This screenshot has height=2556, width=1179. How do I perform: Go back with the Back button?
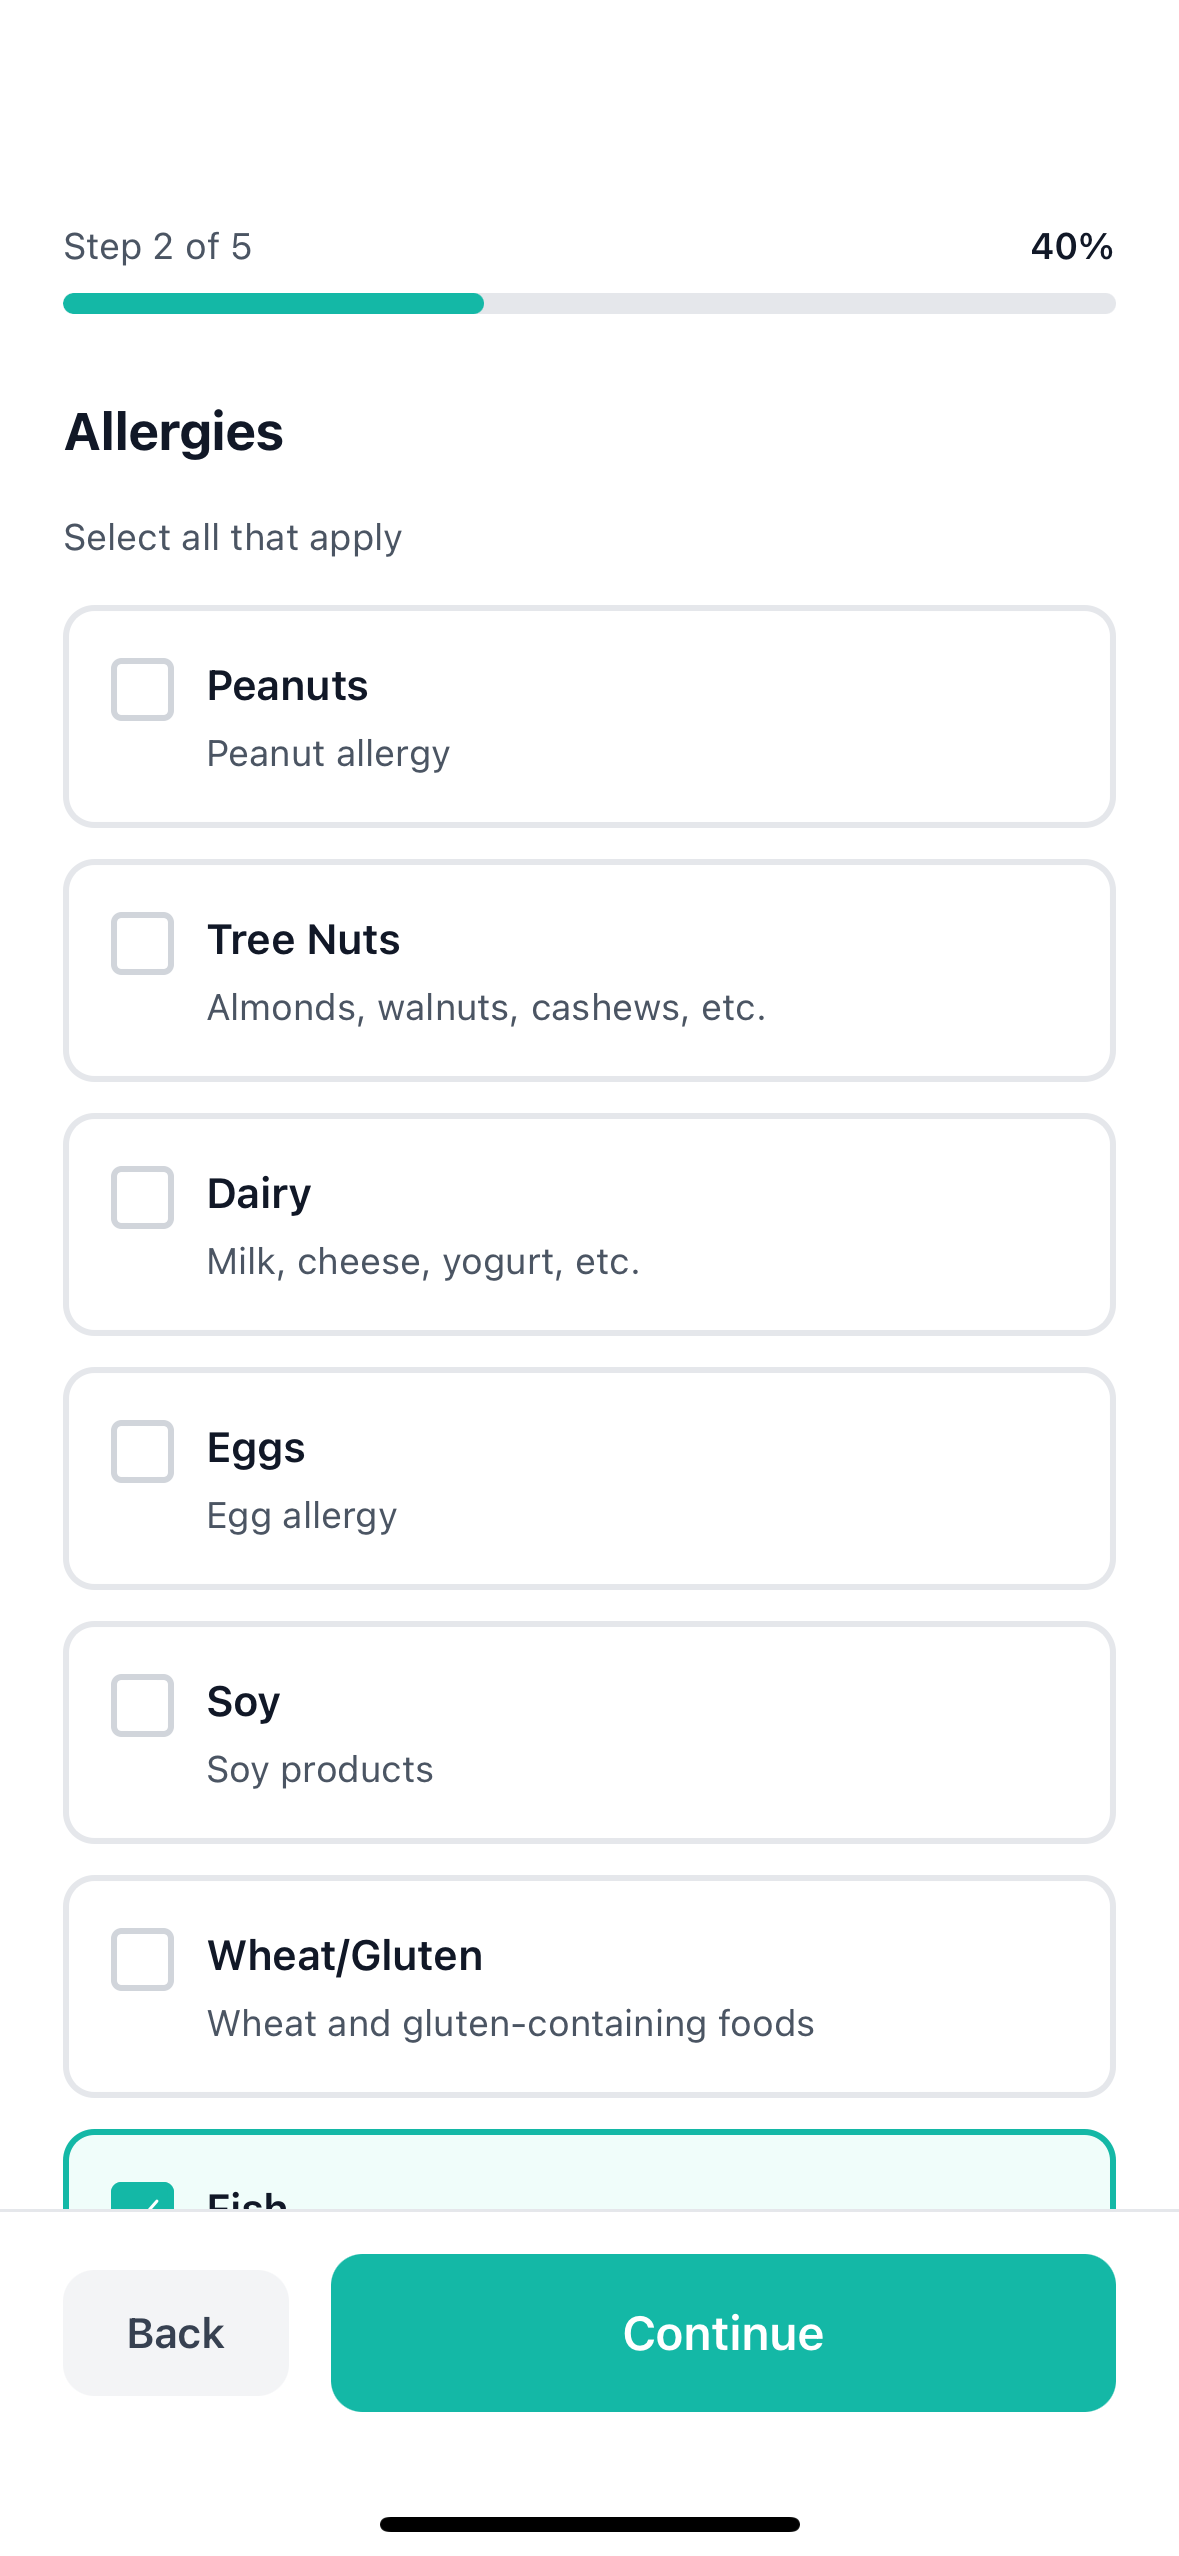176,2332
